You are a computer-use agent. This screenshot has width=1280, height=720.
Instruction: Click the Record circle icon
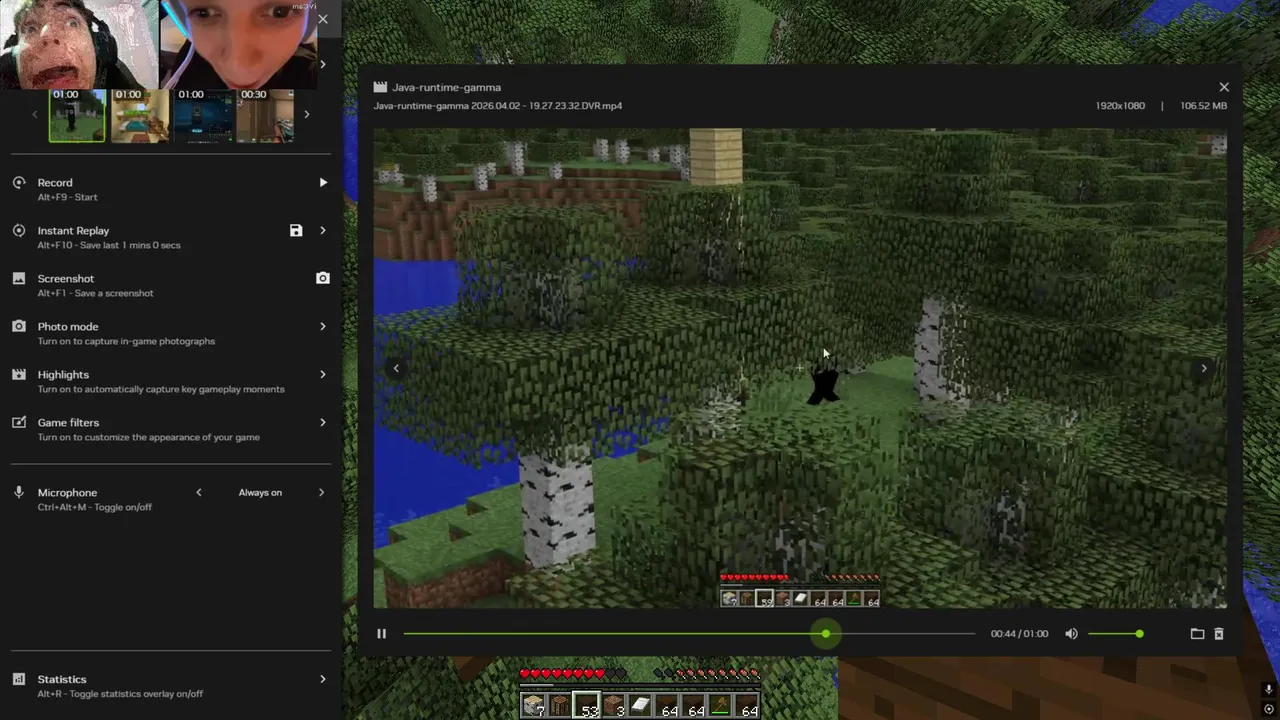click(19, 183)
